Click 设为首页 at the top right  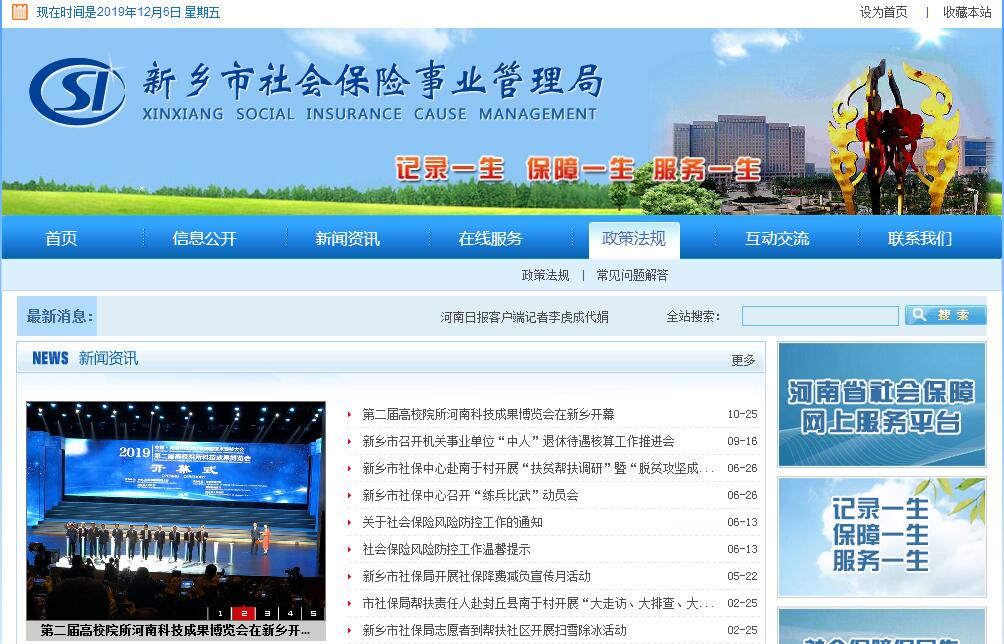pyautogui.click(x=883, y=12)
